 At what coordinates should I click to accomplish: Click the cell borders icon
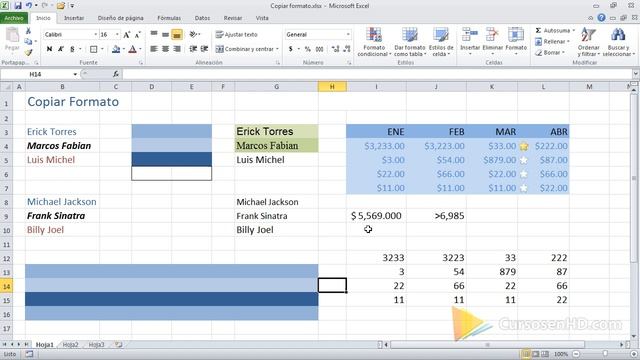coord(93,49)
